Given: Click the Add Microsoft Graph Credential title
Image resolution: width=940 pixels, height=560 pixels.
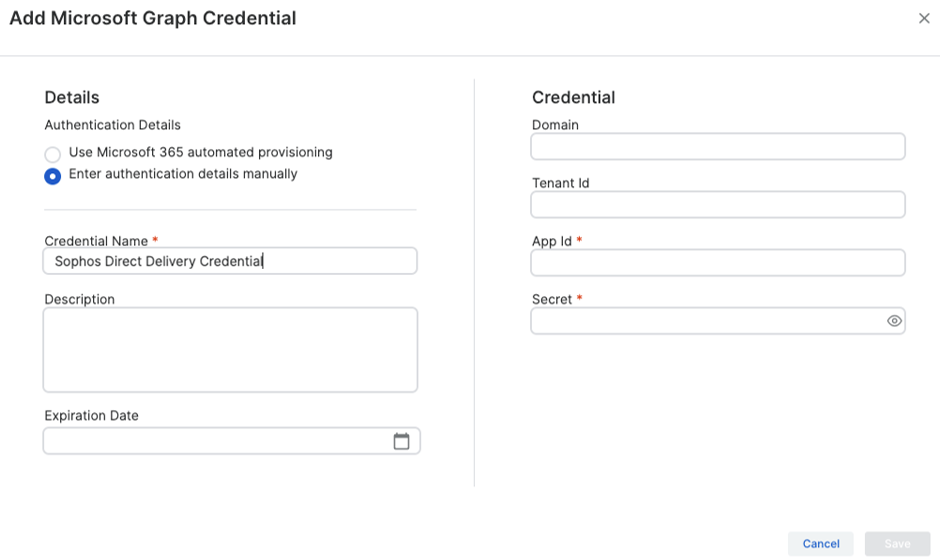Looking at the screenshot, I should click(153, 18).
